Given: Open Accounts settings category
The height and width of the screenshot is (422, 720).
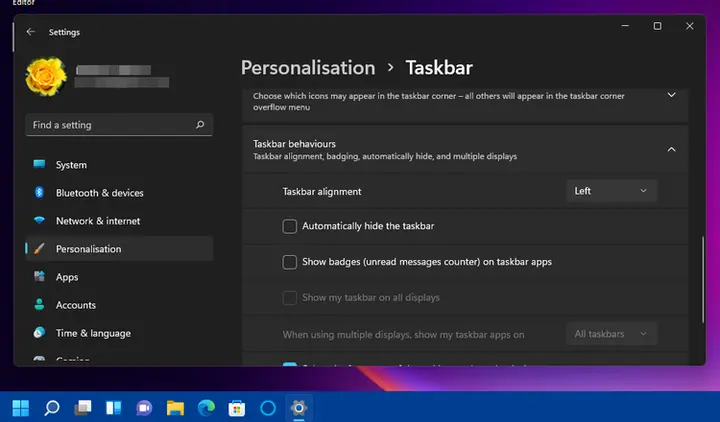Looking at the screenshot, I should [x=119, y=304].
